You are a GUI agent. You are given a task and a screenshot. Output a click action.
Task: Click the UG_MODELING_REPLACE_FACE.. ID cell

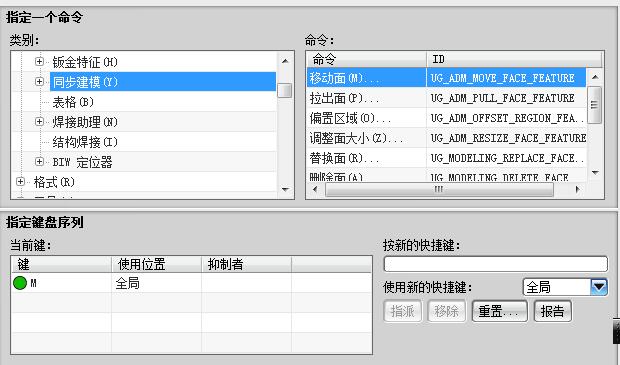(x=507, y=158)
